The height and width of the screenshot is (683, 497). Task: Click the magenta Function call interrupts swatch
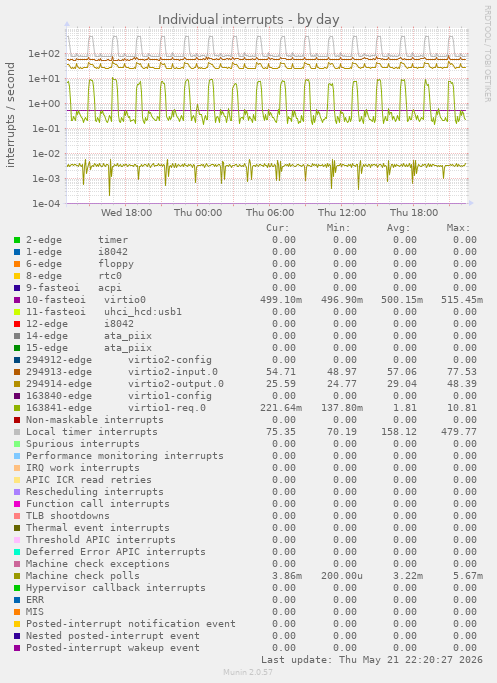point(17,504)
